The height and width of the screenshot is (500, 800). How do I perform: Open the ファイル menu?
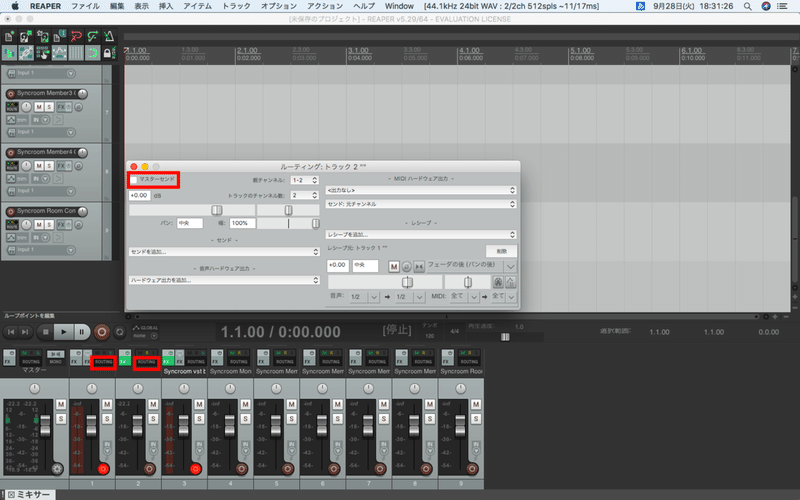[85, 6]
